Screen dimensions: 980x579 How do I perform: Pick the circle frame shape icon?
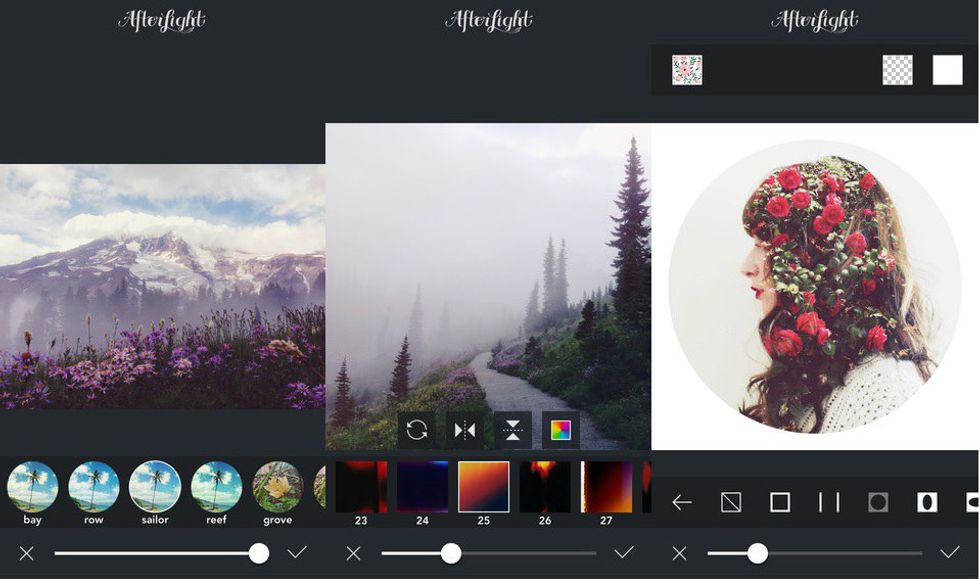878,502
